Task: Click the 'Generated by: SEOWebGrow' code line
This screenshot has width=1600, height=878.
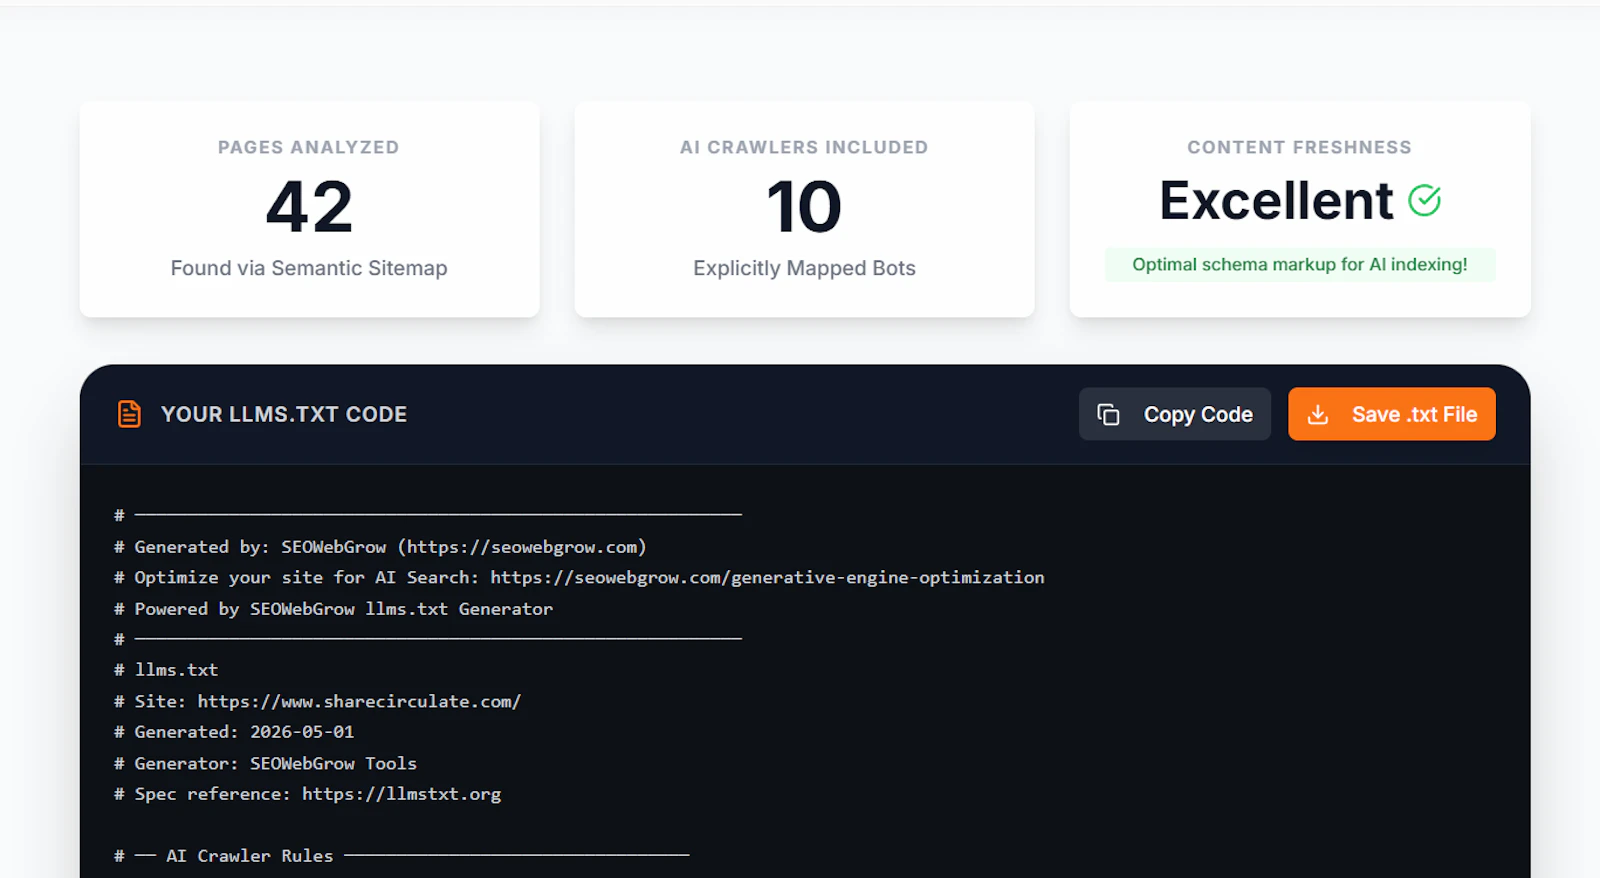Action: (380, 547)
